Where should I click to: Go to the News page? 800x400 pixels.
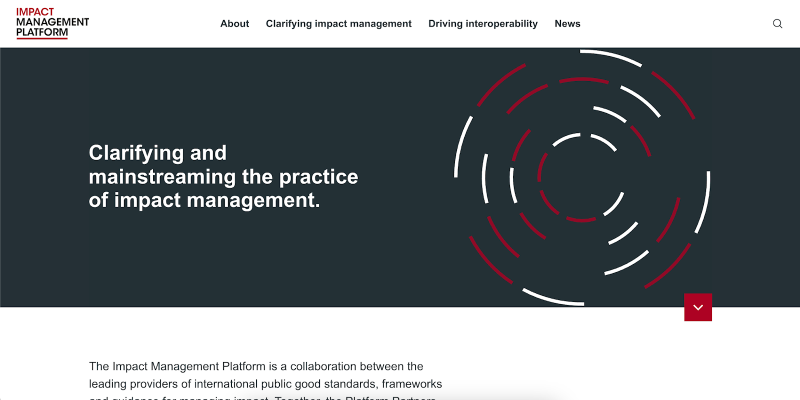tap(567, 23)
